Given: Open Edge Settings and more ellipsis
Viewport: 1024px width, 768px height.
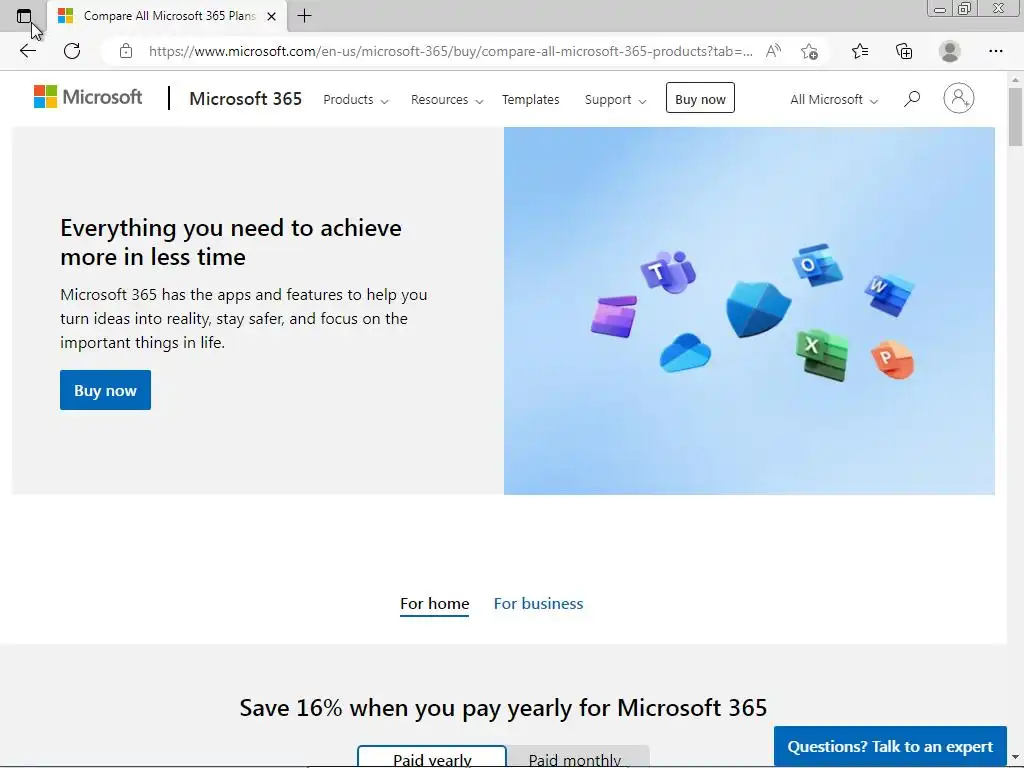Looking at the screenshot, I should [995, 51].
